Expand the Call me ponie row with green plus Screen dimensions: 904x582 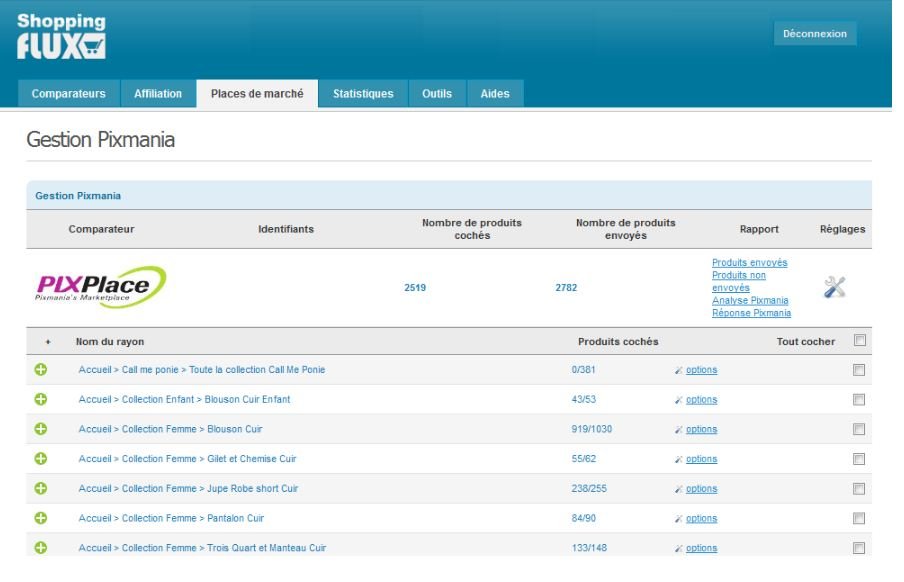coord(41,370)
